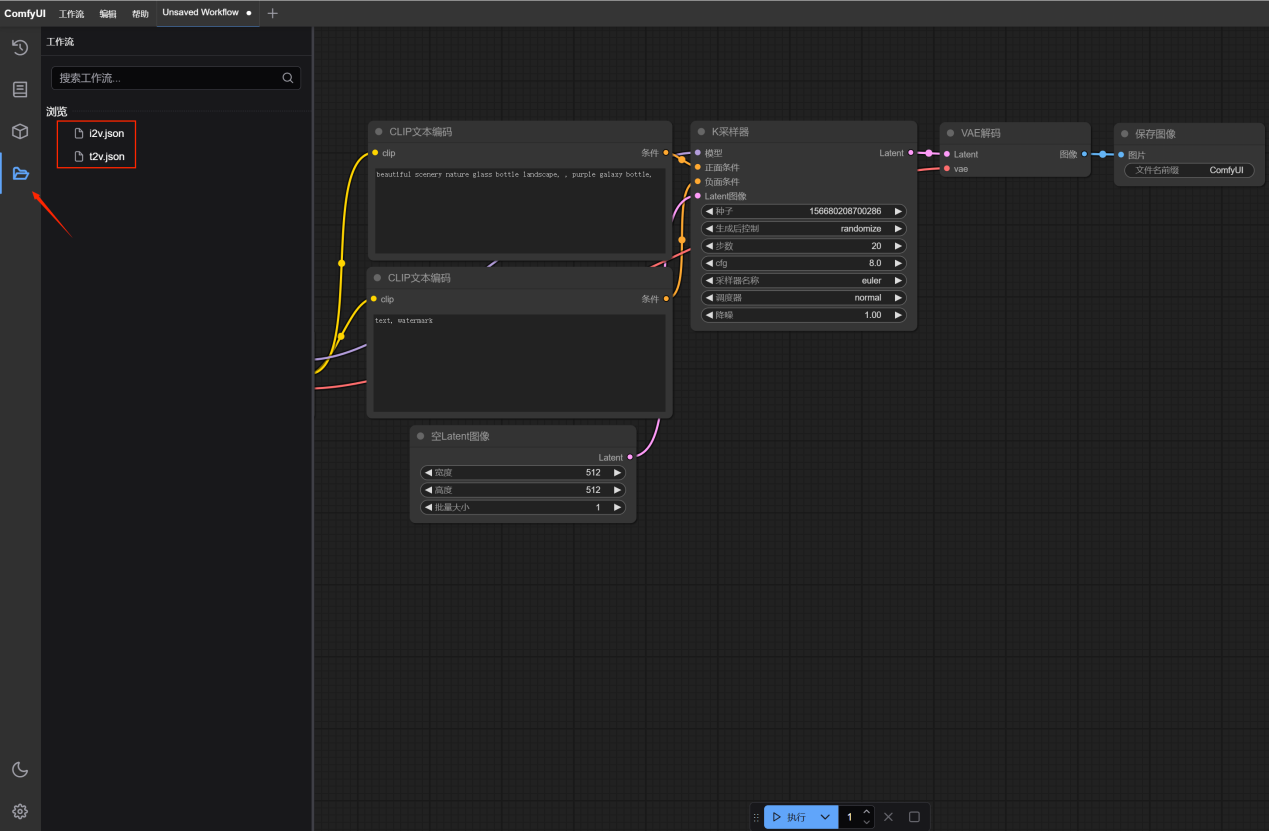Cancel current run with the X icon

(x=888, y=817)
